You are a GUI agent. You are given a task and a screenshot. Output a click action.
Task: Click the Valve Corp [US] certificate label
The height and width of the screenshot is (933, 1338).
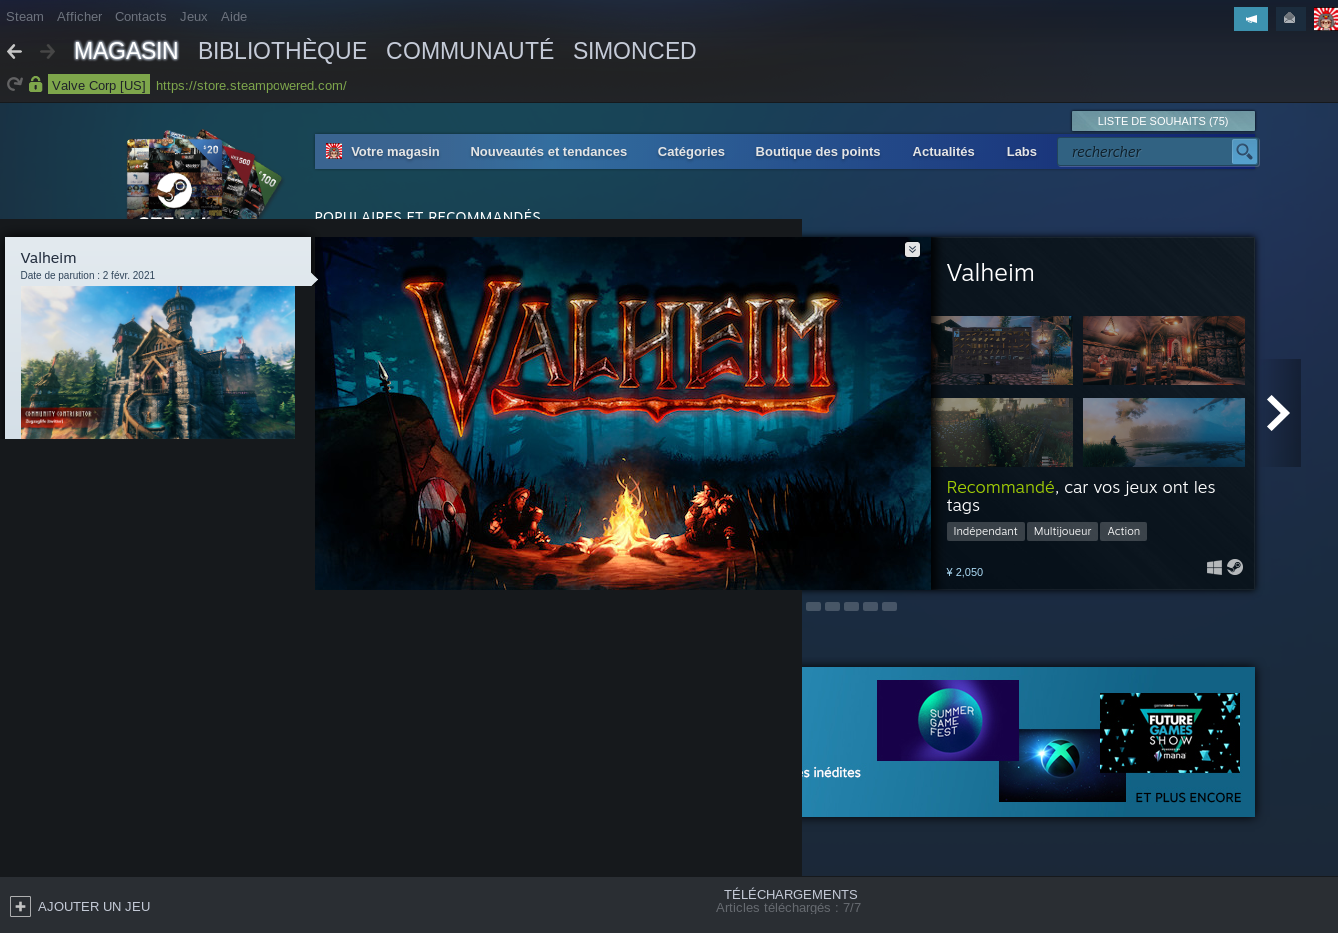[x=99, y=85]
